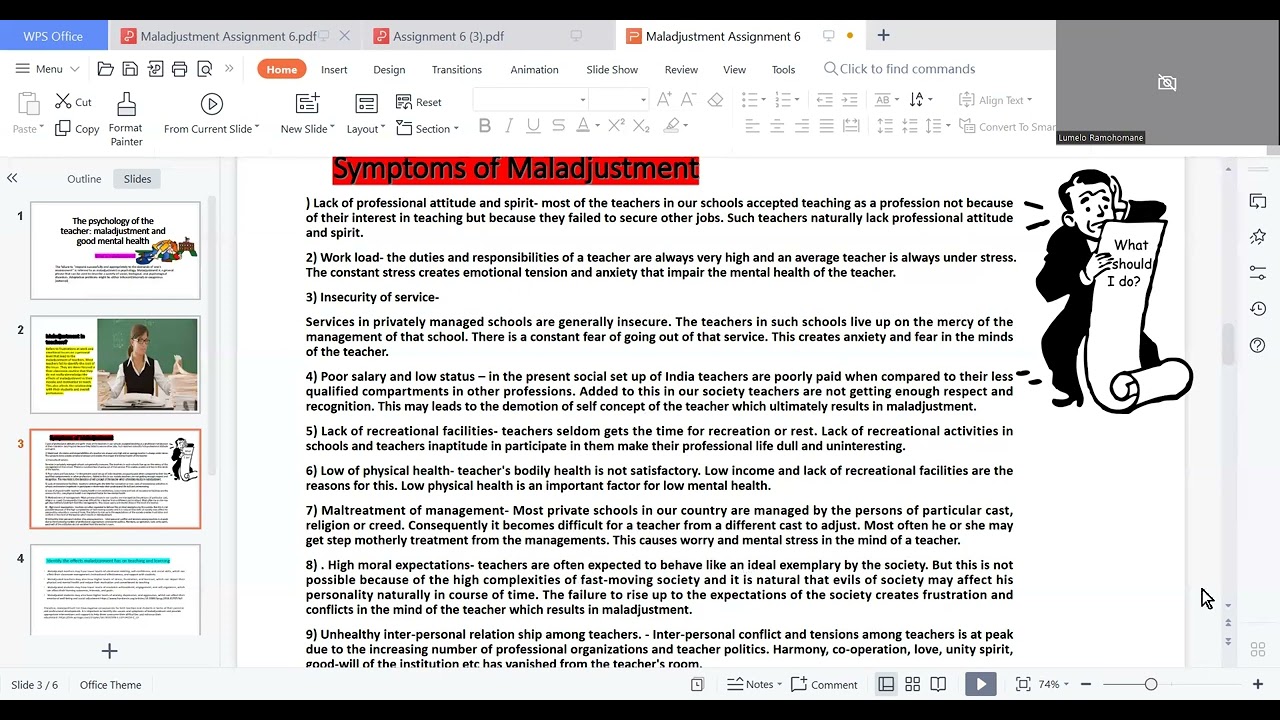This screenshot has height=720, width=1280.
Task: Click the Print icon in quick toolbar
Action: click(180, 69)
